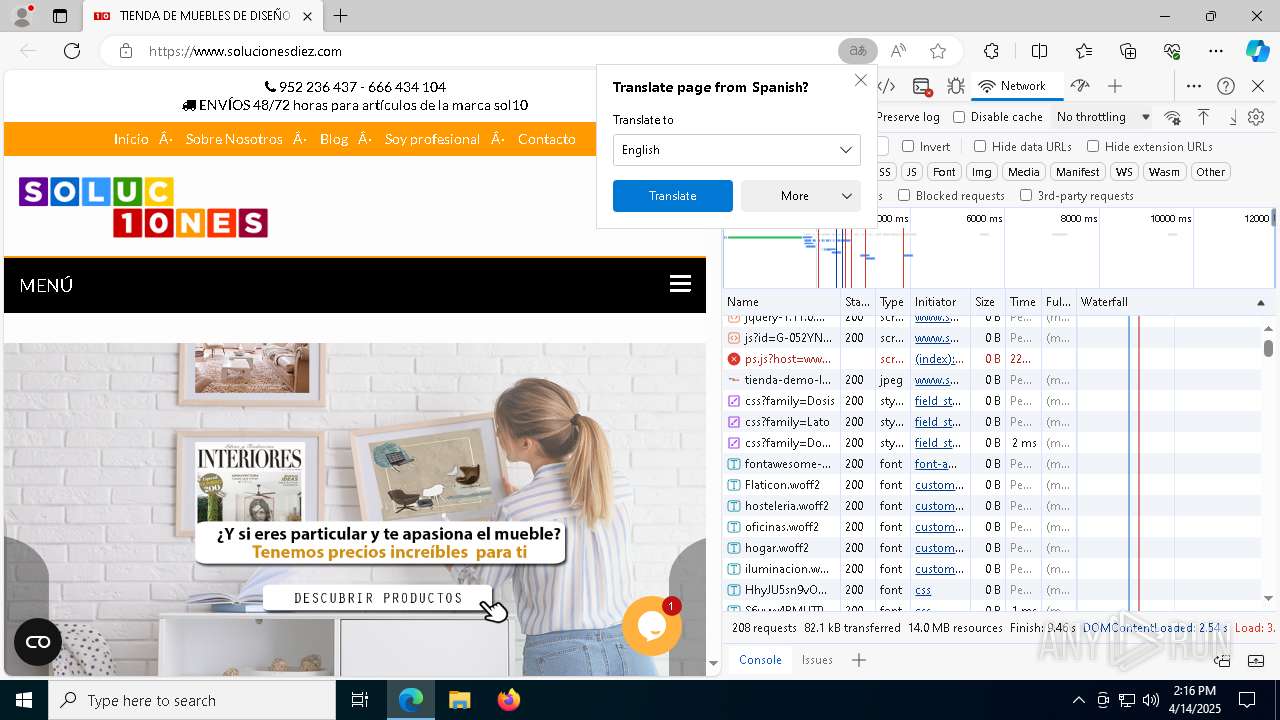Undock console drawer icon at bottom right
Viewport: 1280px width, 720px height.
[x=1222, y=660]
